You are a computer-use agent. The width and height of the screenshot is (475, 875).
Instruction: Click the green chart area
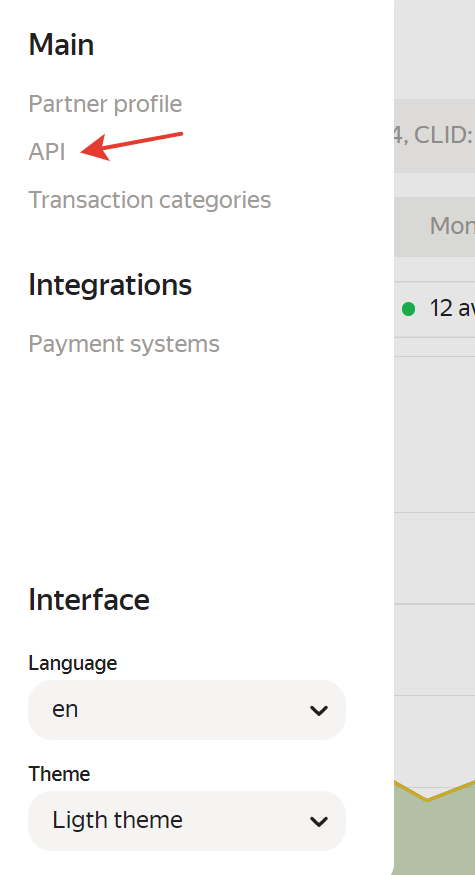[x=434, y=831]
